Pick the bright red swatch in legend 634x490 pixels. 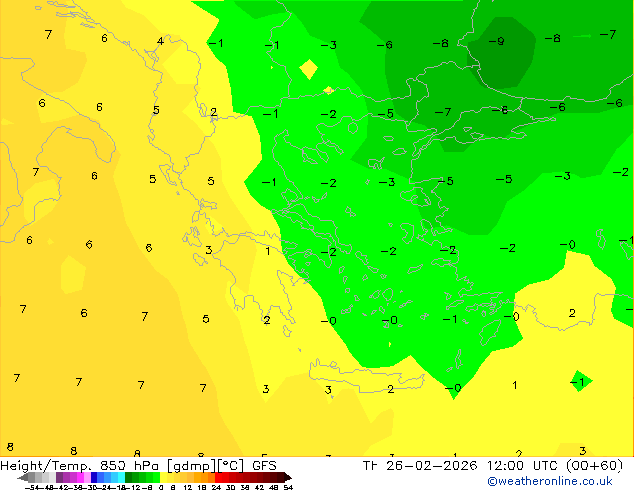pos(218,477)
